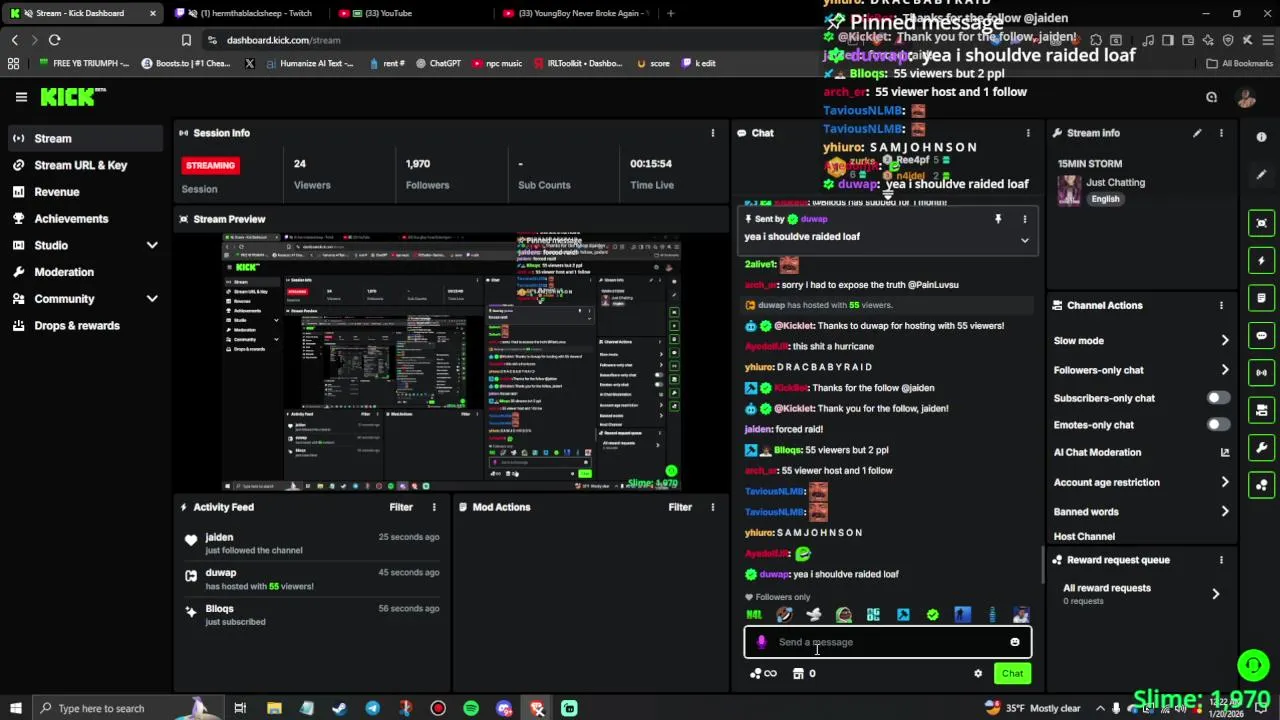Reload the page with browser refresh

pyautogui.click(x=54, y=40)
